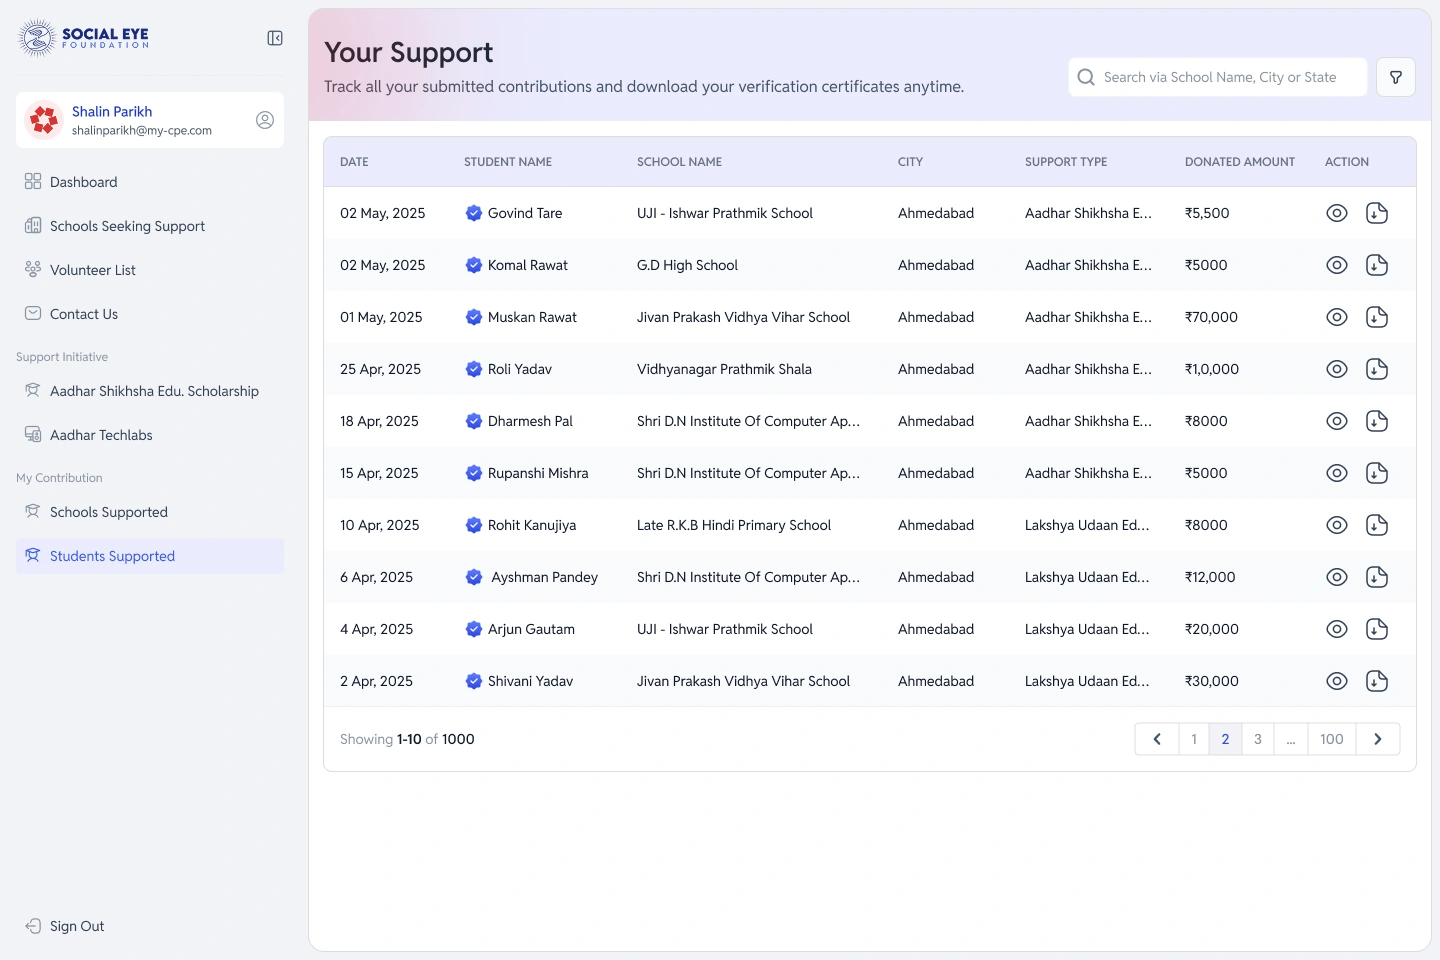Go to next page chevron
The image size is (1440, 960).
(1378, 739)
